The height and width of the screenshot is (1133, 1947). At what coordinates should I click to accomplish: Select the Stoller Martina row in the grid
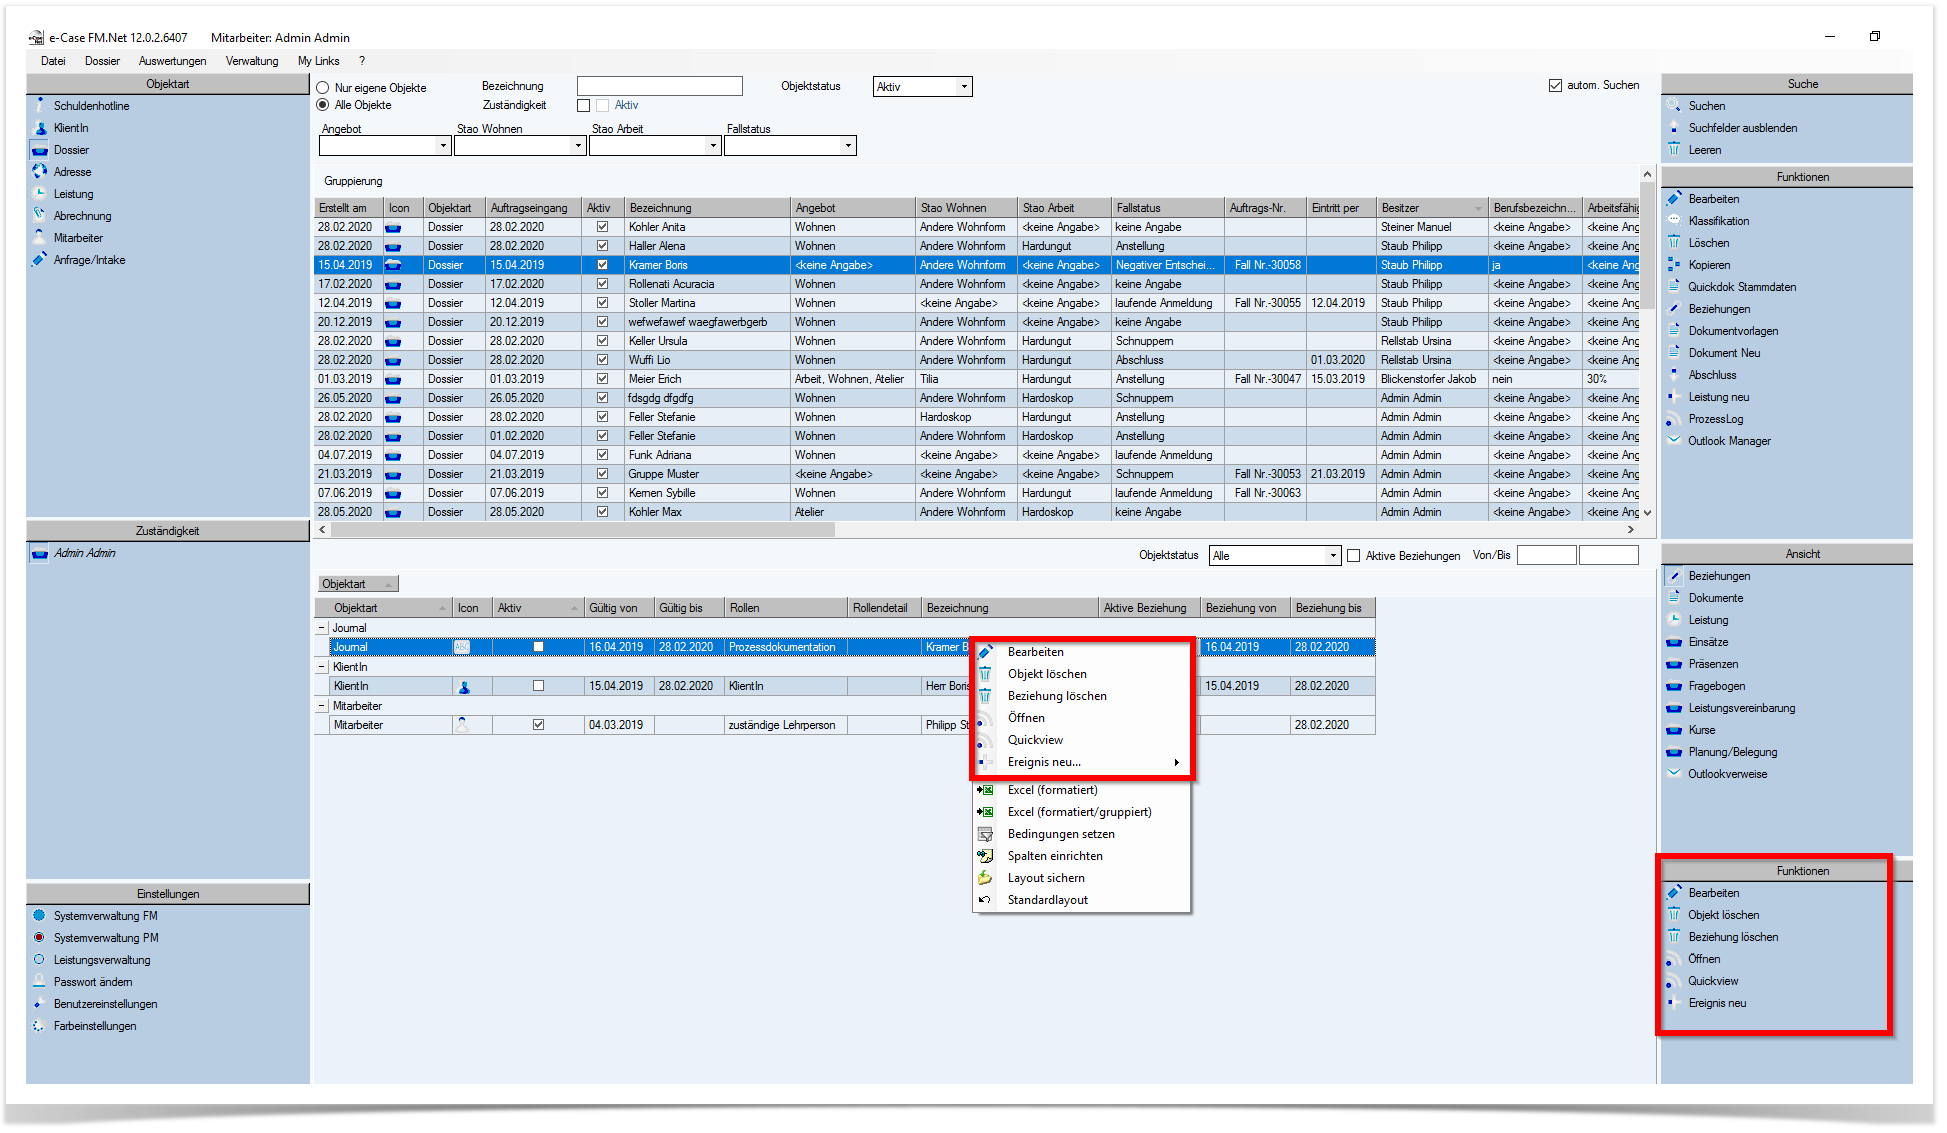coord(976,303)
